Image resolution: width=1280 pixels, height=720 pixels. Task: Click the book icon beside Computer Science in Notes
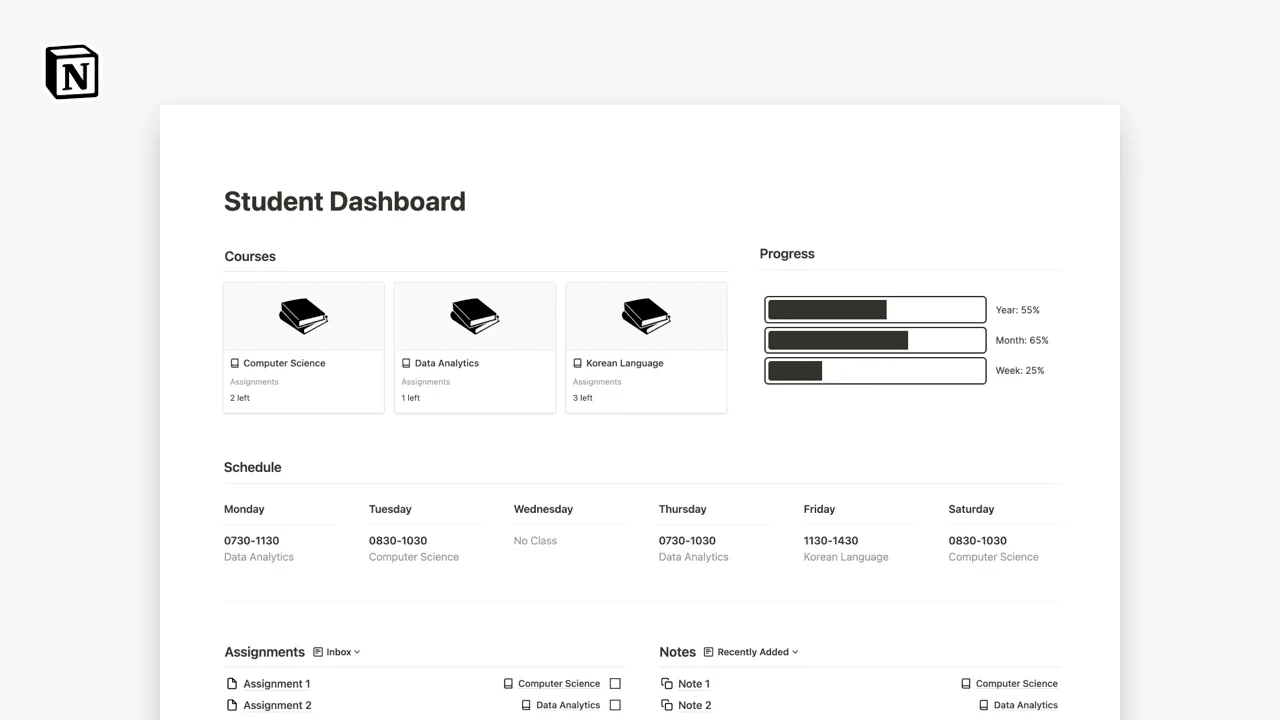point(964,683)
